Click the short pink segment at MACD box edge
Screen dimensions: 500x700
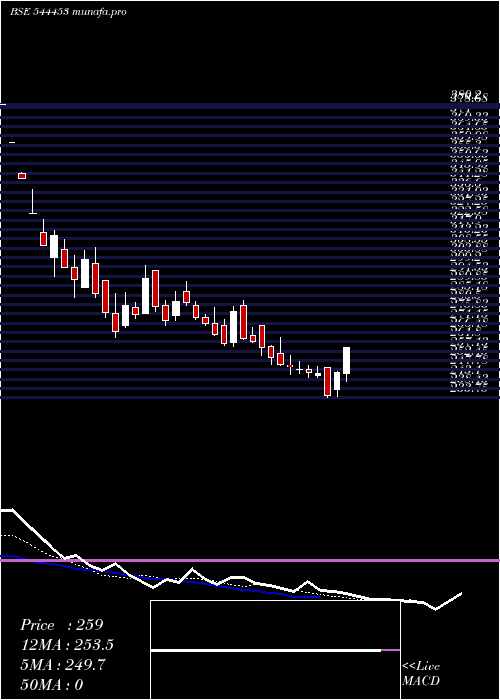pyautogui.click(x=391, y=650)
